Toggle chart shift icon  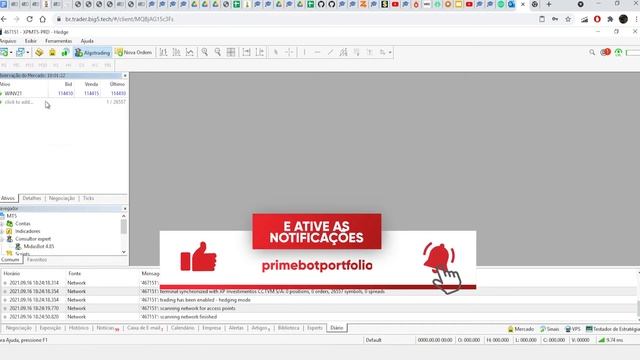pos(260,52)
